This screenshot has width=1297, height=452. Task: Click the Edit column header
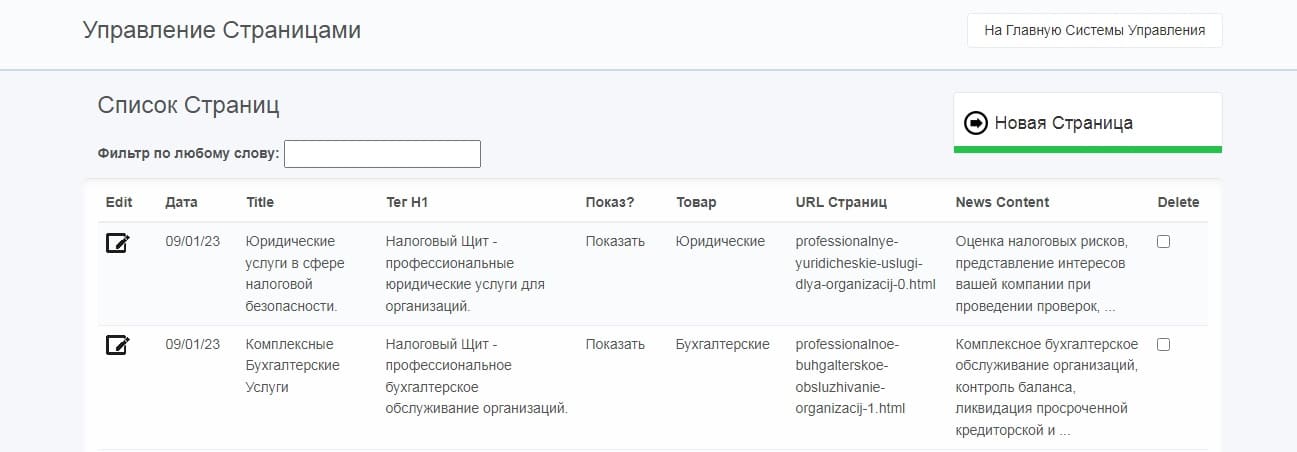(119, 202)
